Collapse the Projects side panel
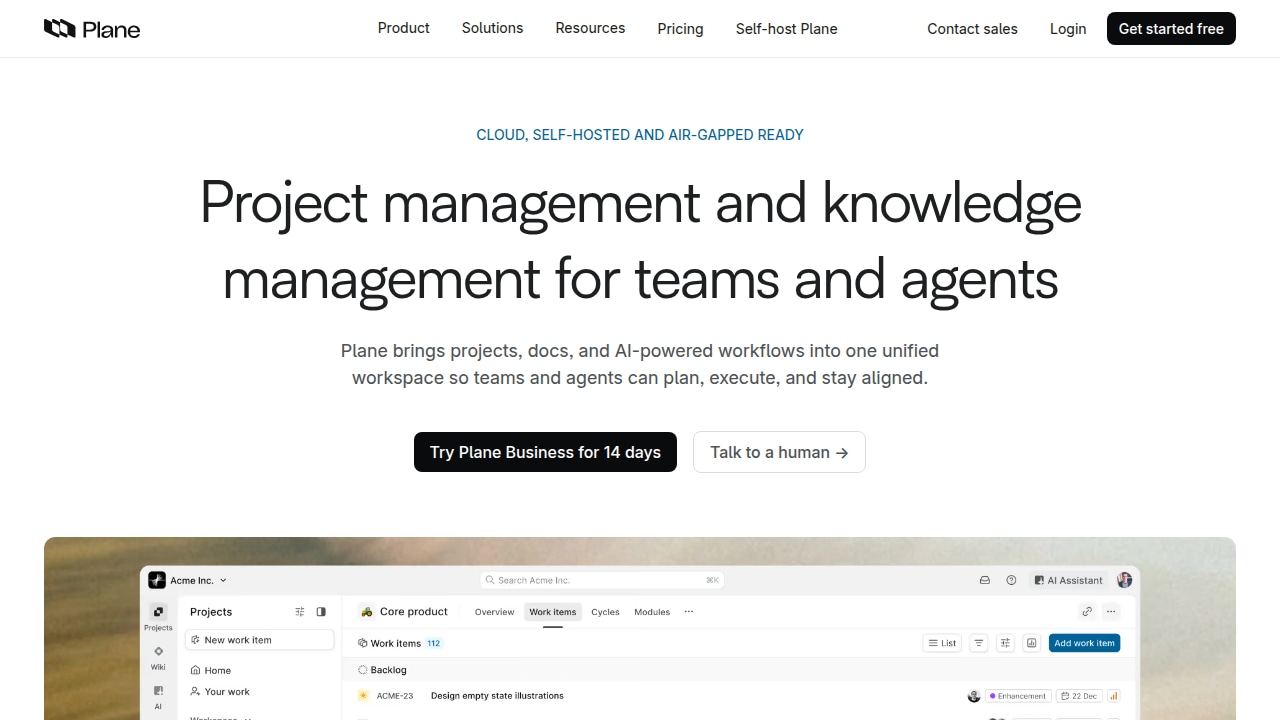 321,612
